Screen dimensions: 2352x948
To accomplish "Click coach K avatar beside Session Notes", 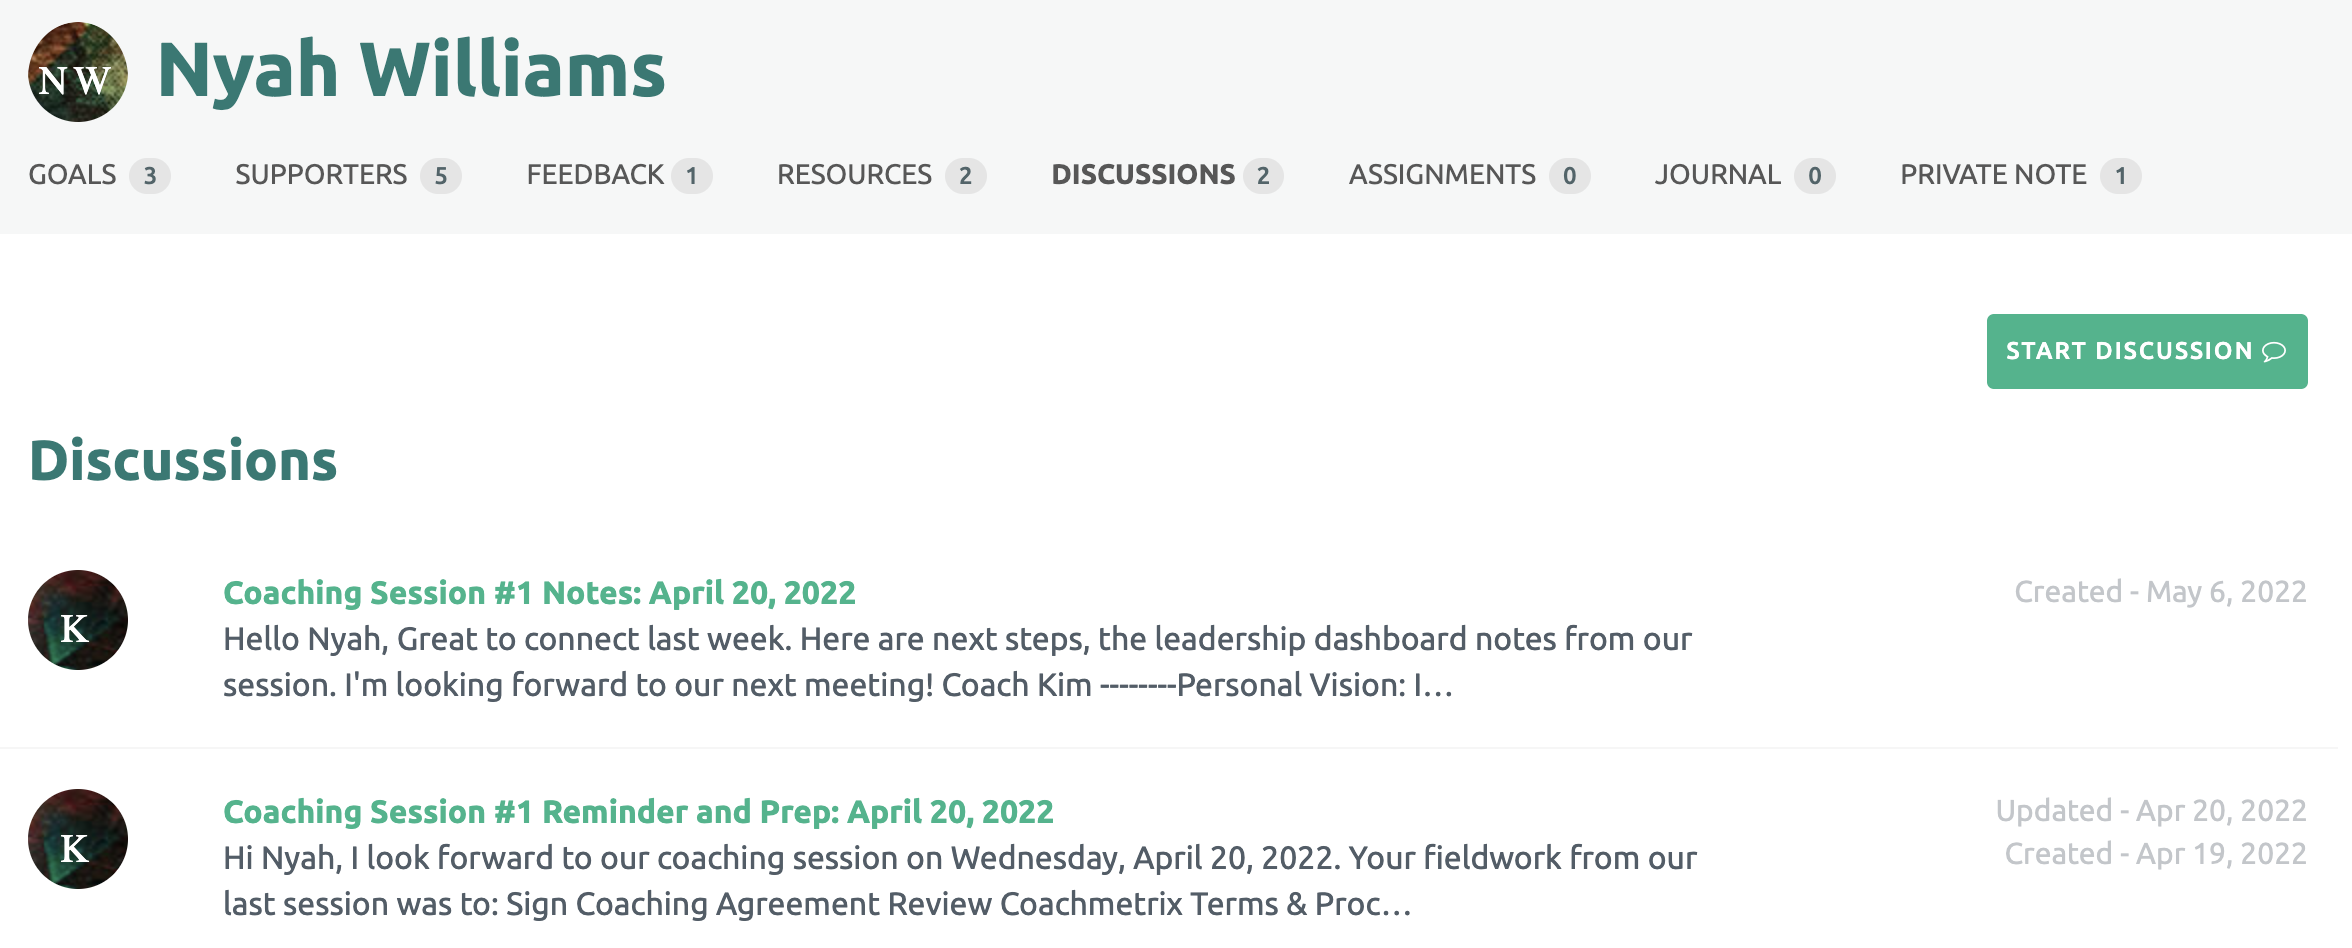I will pyautogui.click(x=78, y=620).
